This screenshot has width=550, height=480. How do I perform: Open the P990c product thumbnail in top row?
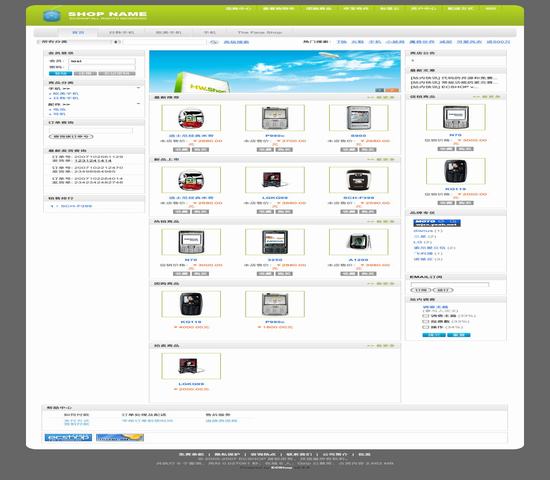click(x=275, y=118)
